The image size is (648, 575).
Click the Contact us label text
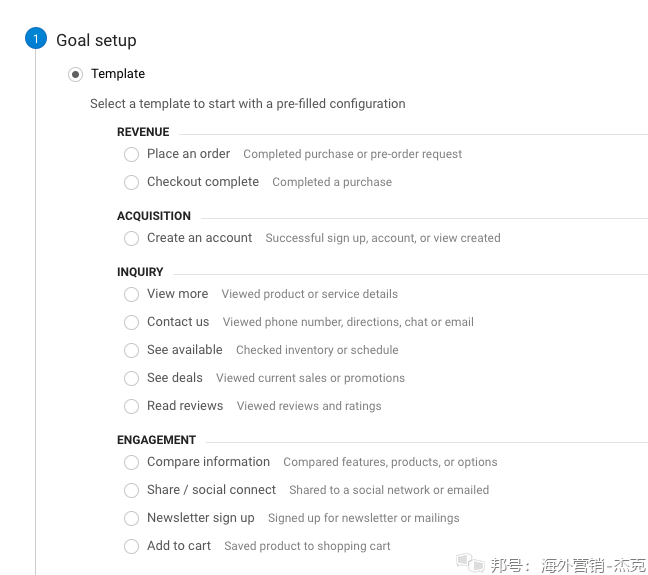(178, 322)
